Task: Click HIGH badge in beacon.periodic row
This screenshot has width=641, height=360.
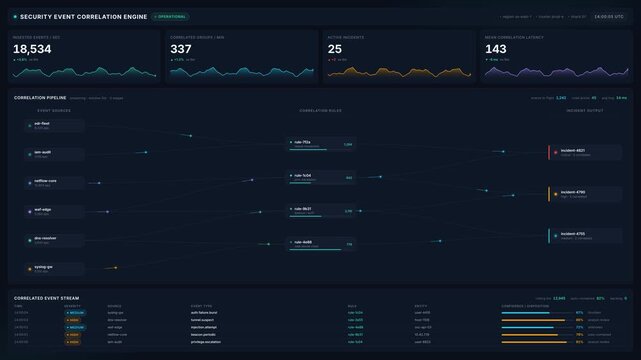Action: pyautogui.click(x=73, y=335)
